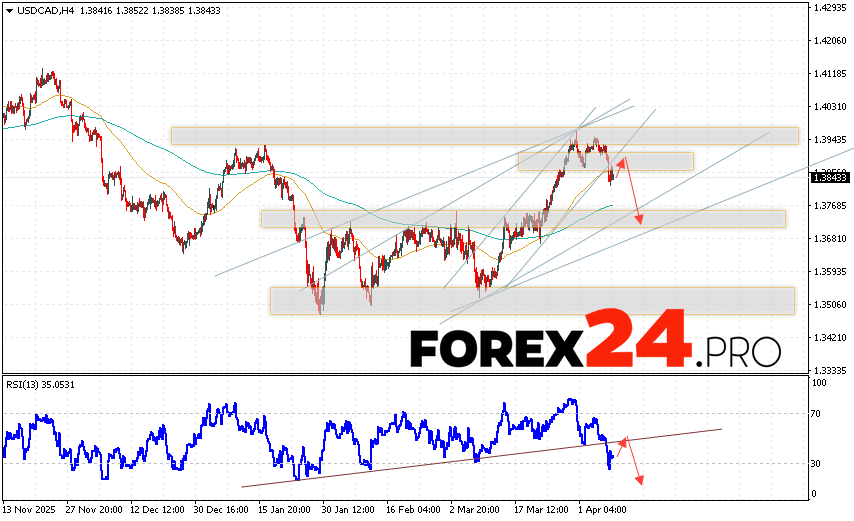
Task: Select the 1.33335 price axis label
Action: pos(830,371)
